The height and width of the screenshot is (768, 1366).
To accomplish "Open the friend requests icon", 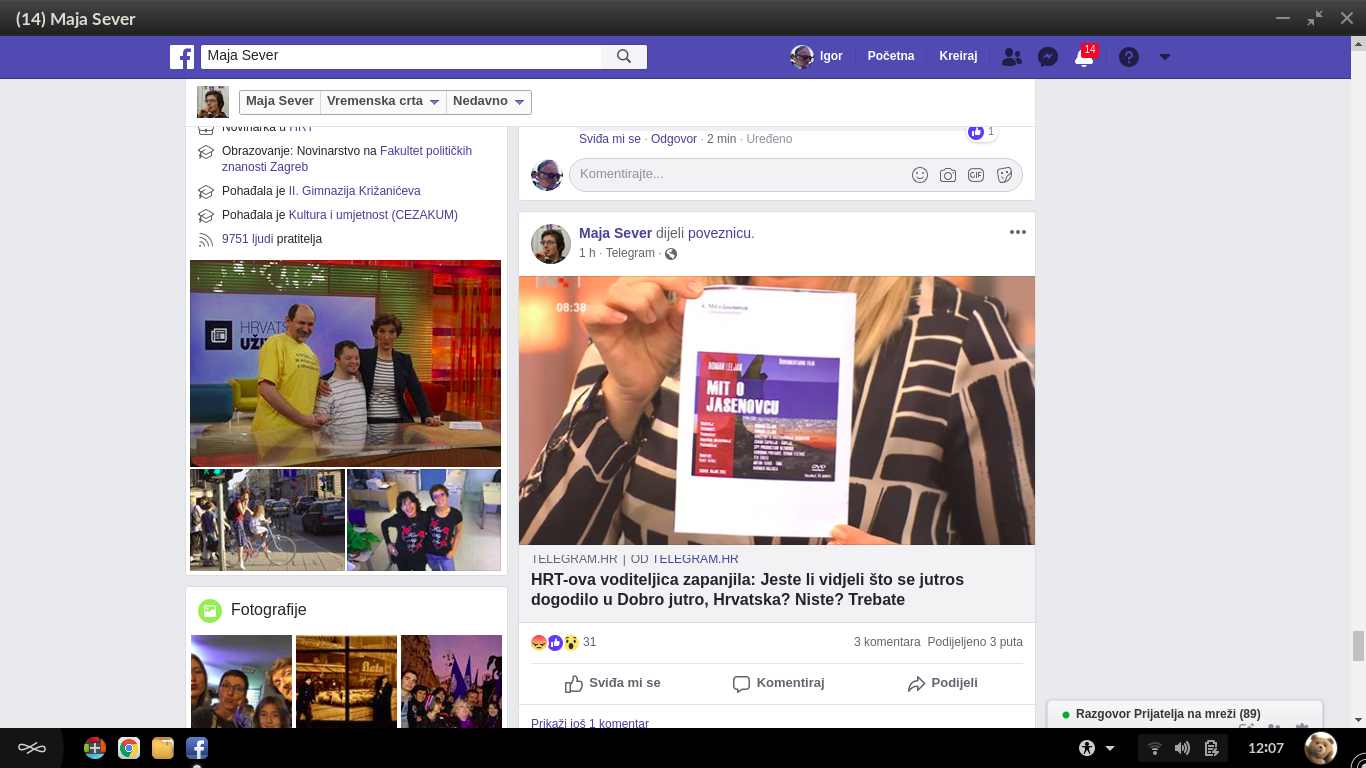I will 1011,56.
